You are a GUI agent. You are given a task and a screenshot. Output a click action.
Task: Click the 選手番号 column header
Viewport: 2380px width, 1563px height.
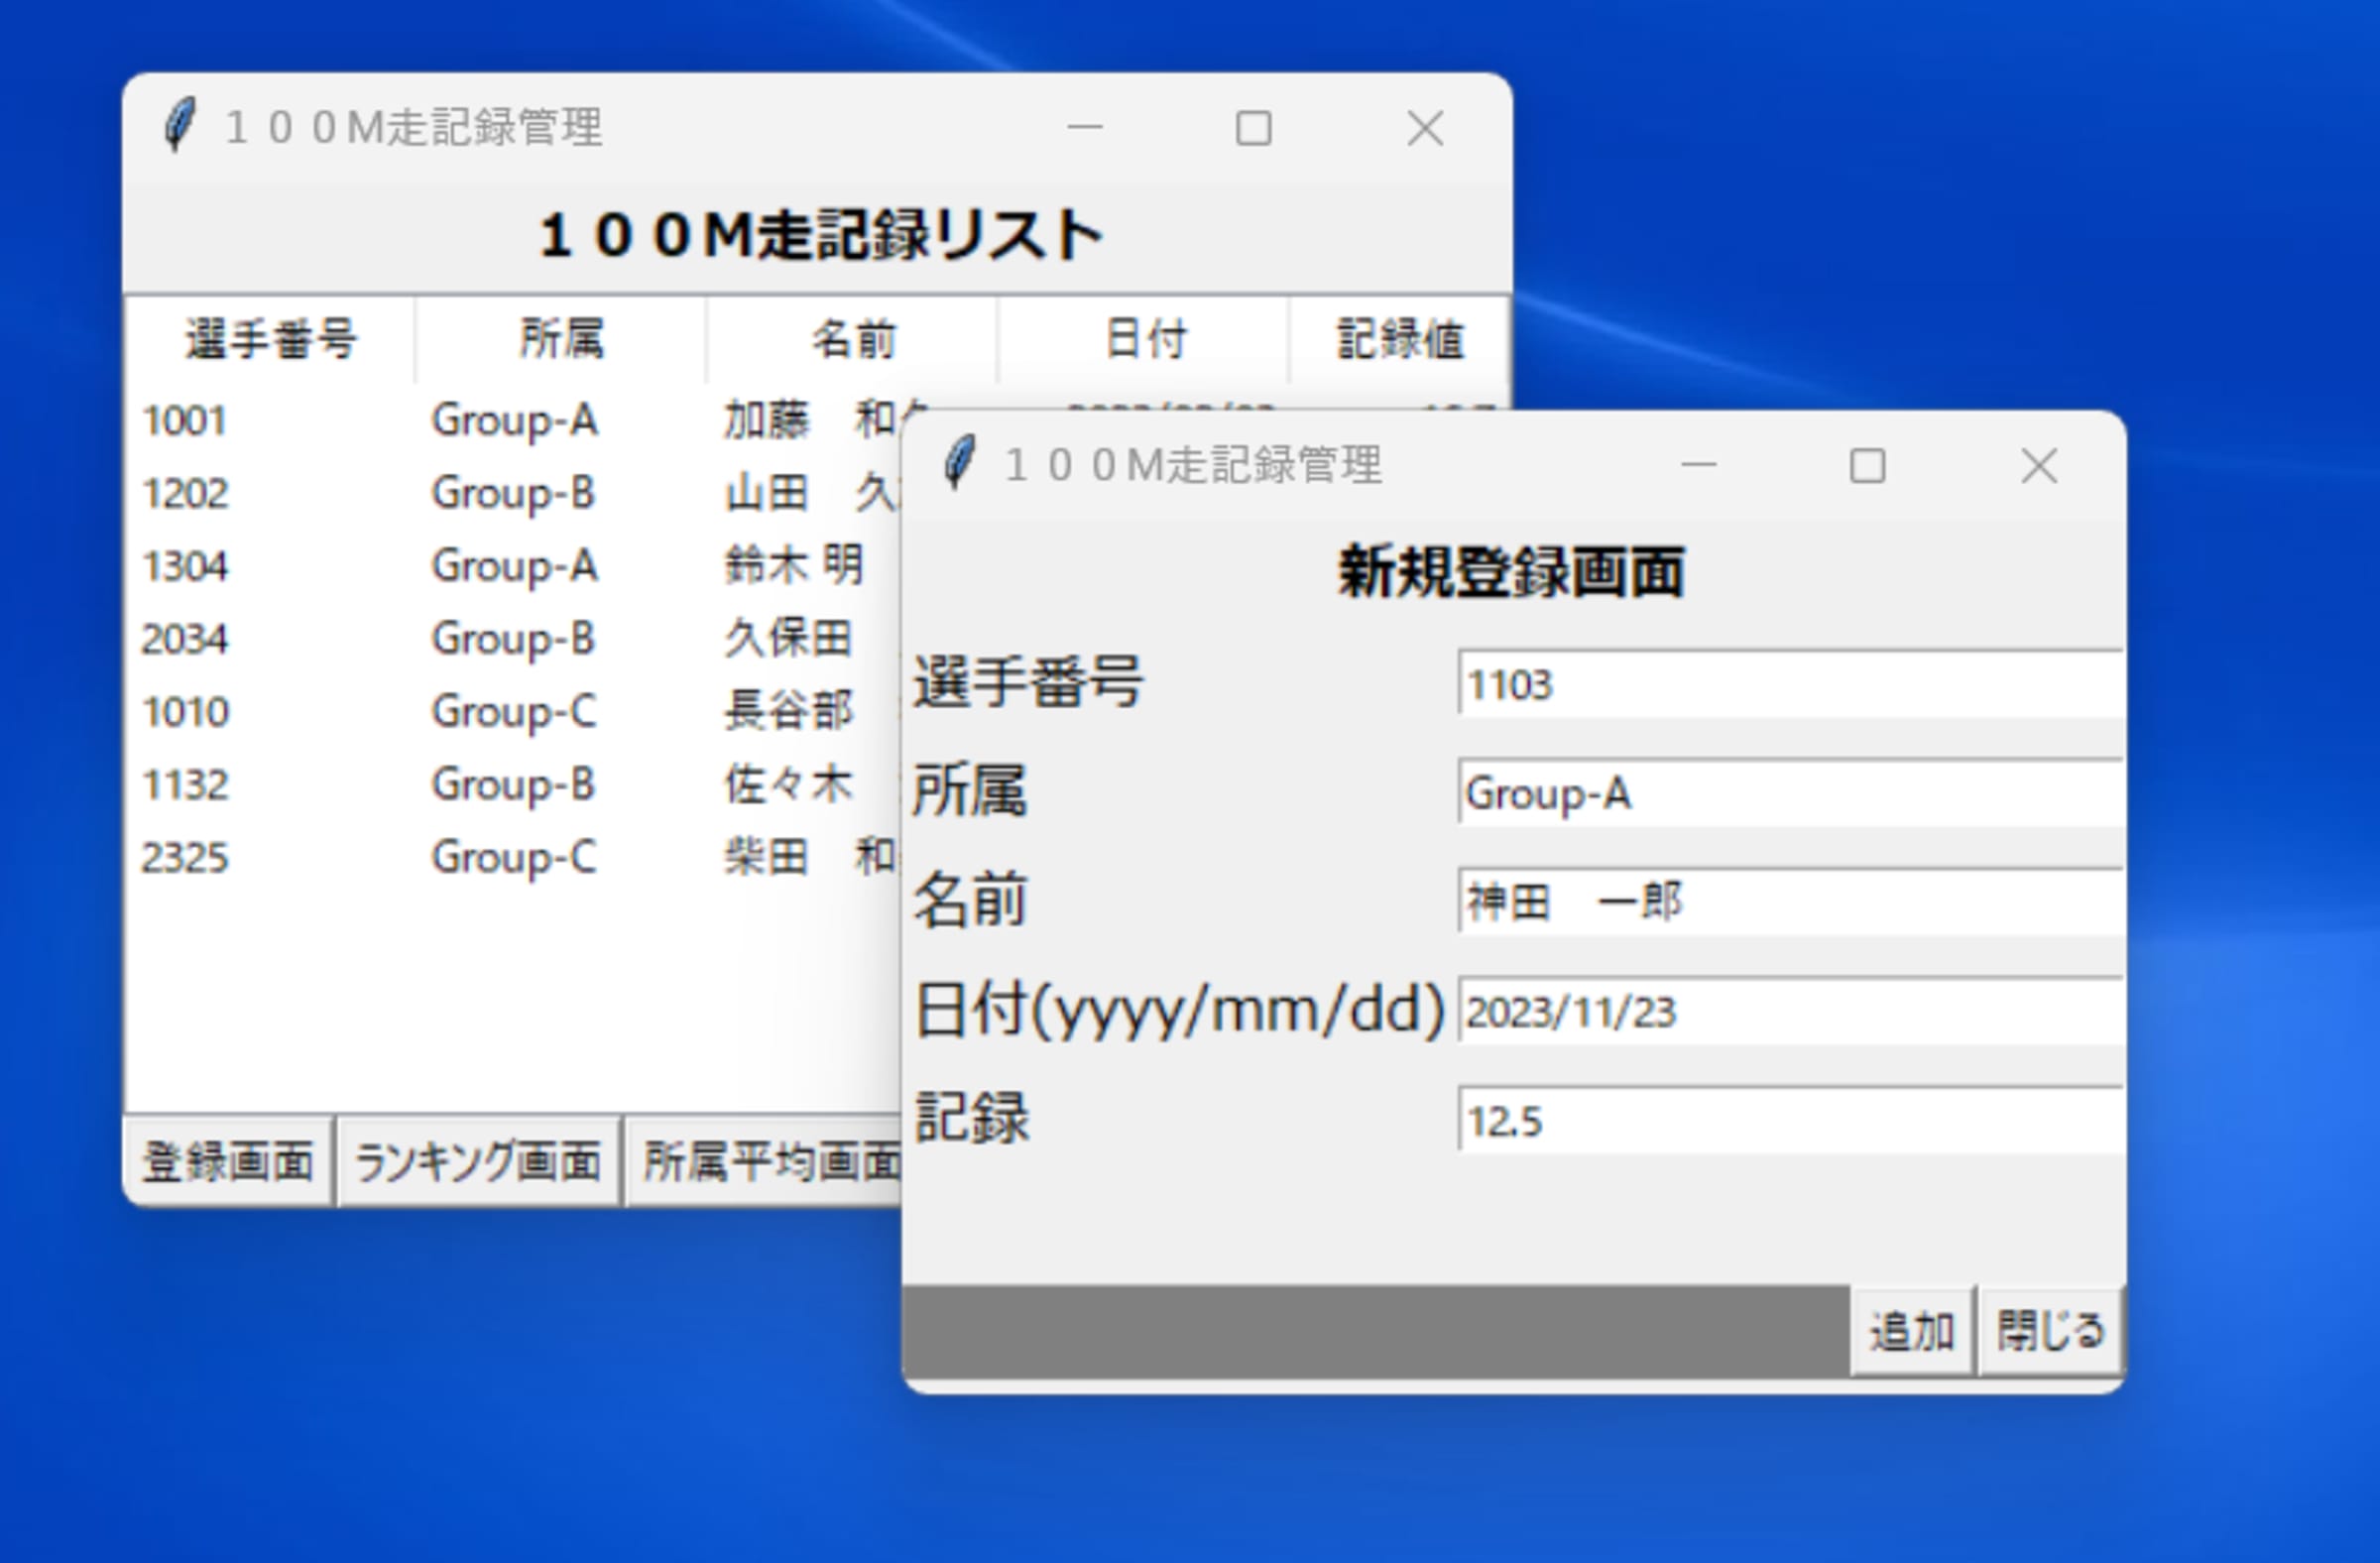(x=270, y=339)
